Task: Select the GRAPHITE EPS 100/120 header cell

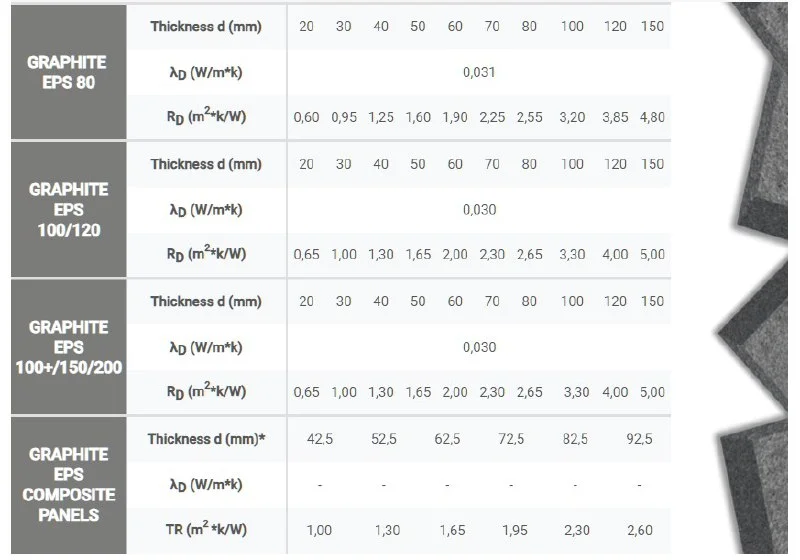Action: pos(68,209)
